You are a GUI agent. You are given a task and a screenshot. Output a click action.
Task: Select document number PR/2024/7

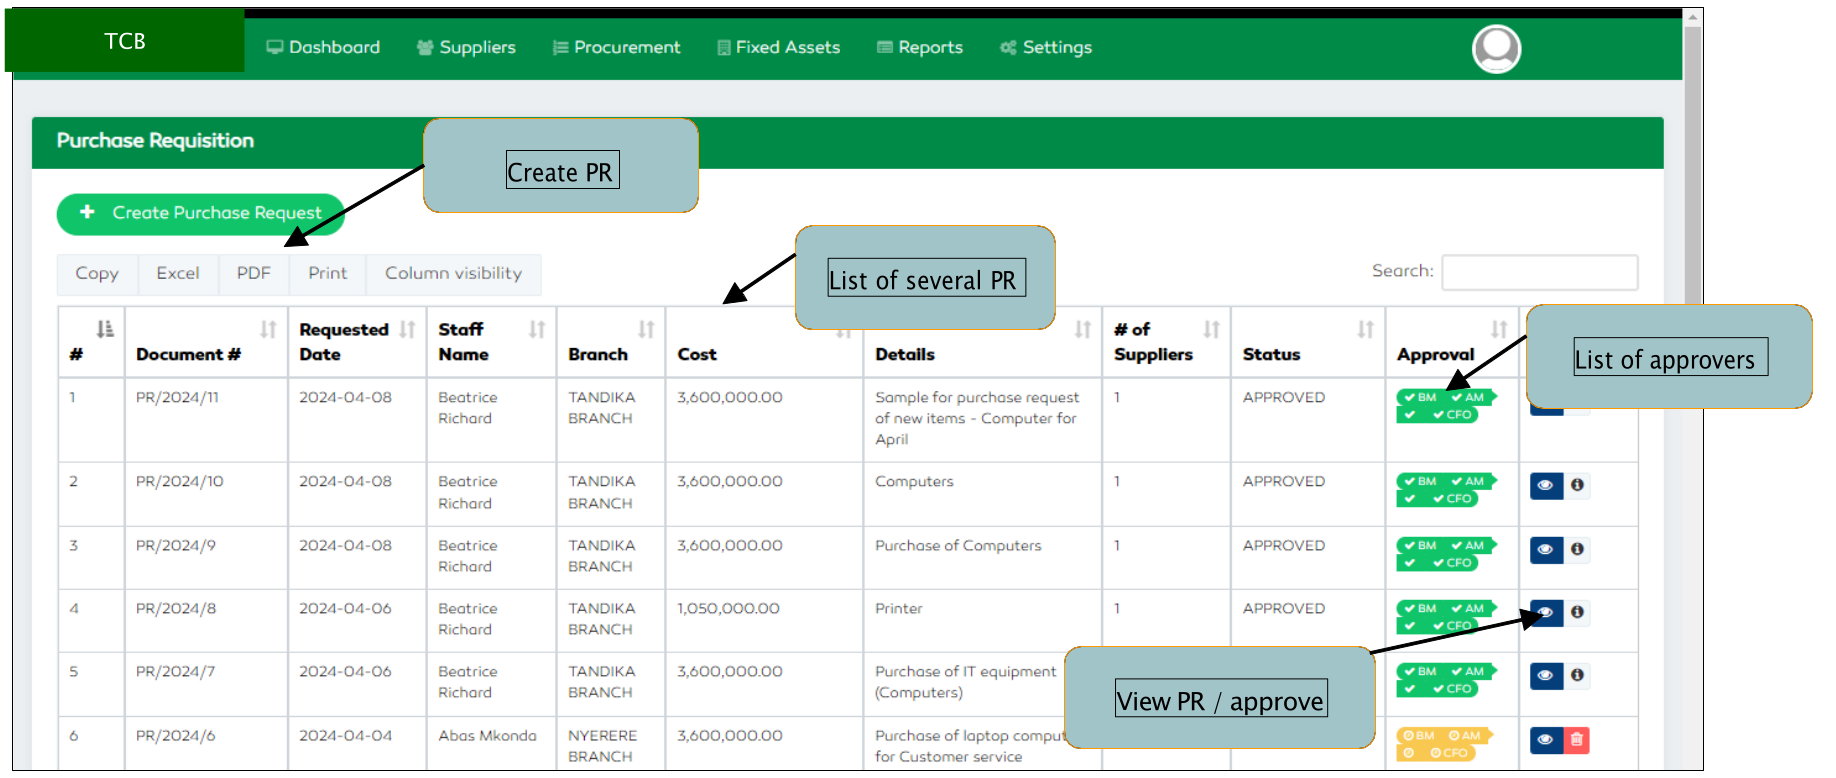(x=176, y=671)
